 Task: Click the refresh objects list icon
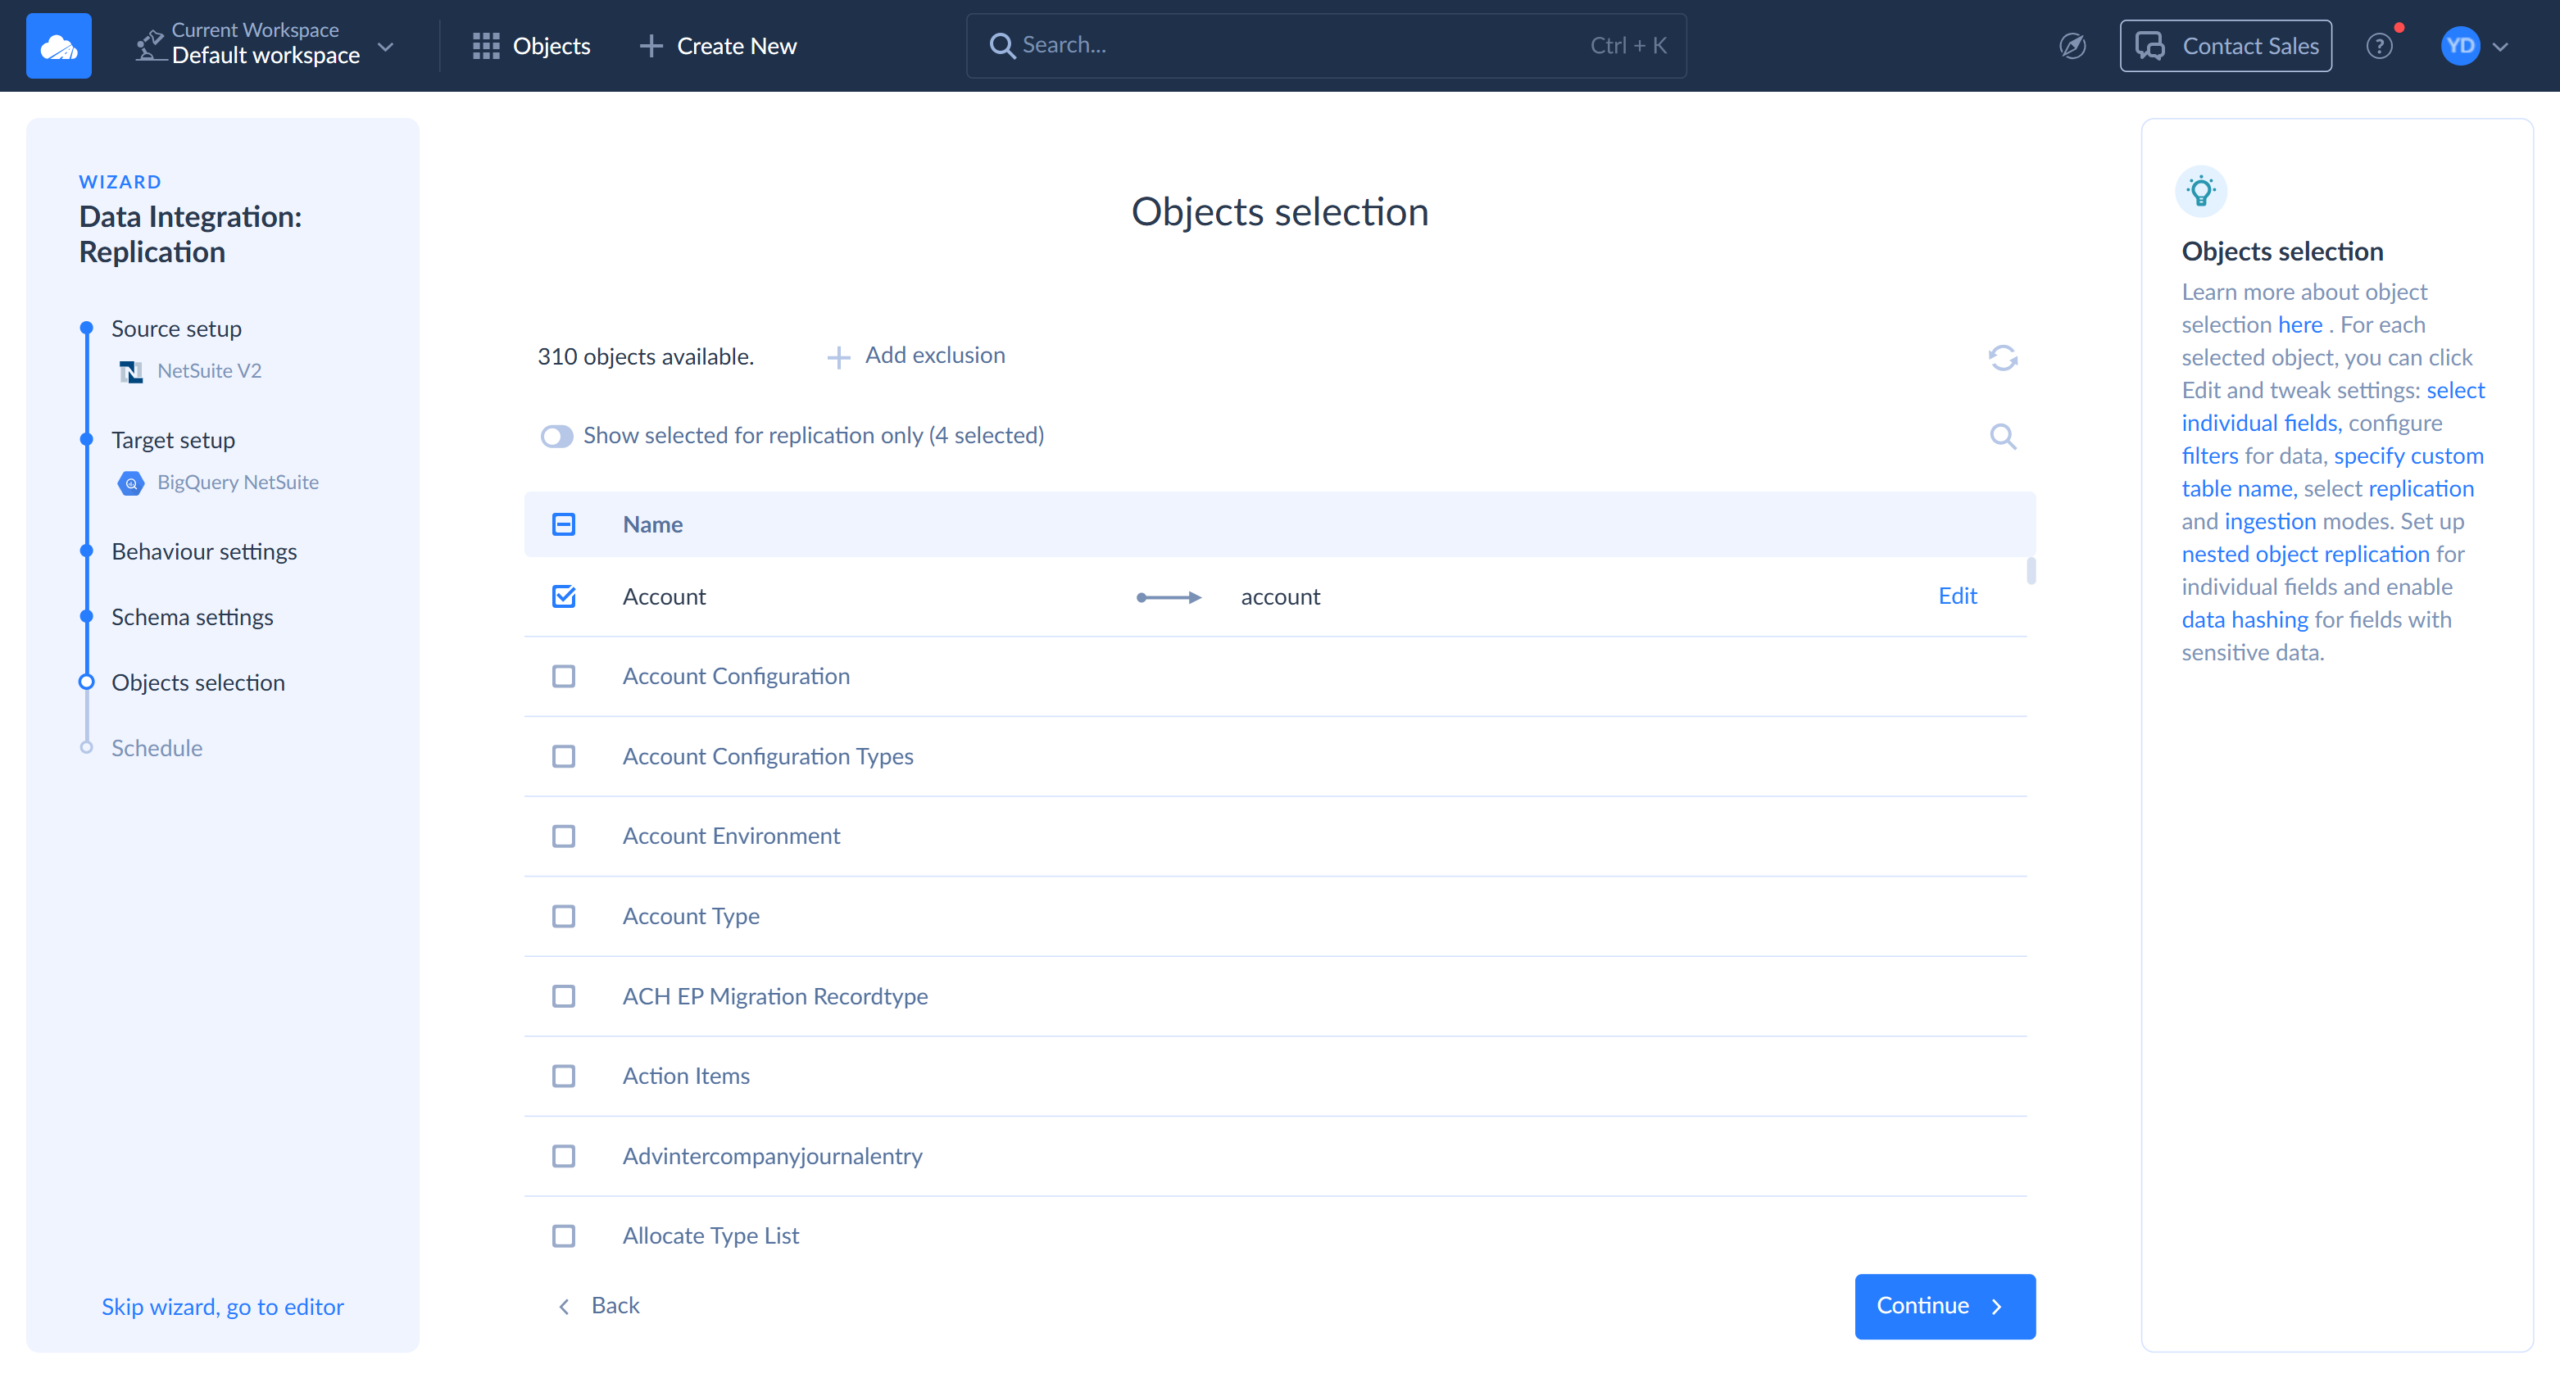2002,357
